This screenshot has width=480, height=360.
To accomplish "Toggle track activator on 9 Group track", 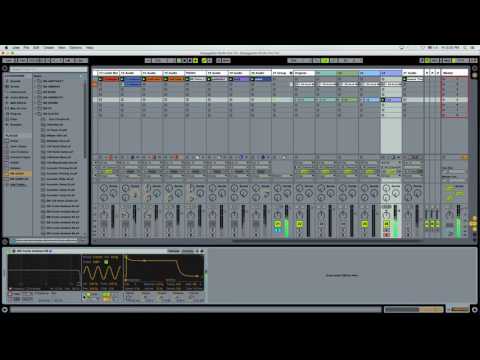I will point(277,224).
